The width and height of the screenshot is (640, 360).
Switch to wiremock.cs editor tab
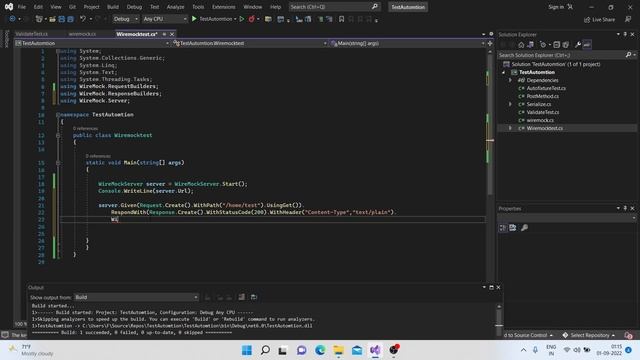[82, 34]
